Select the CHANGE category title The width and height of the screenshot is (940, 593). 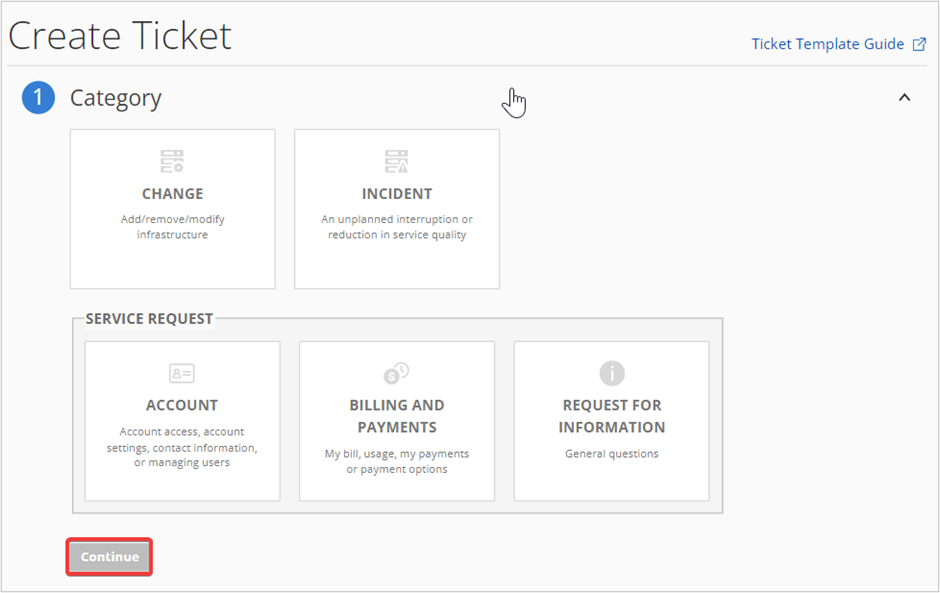pos(173,194)
